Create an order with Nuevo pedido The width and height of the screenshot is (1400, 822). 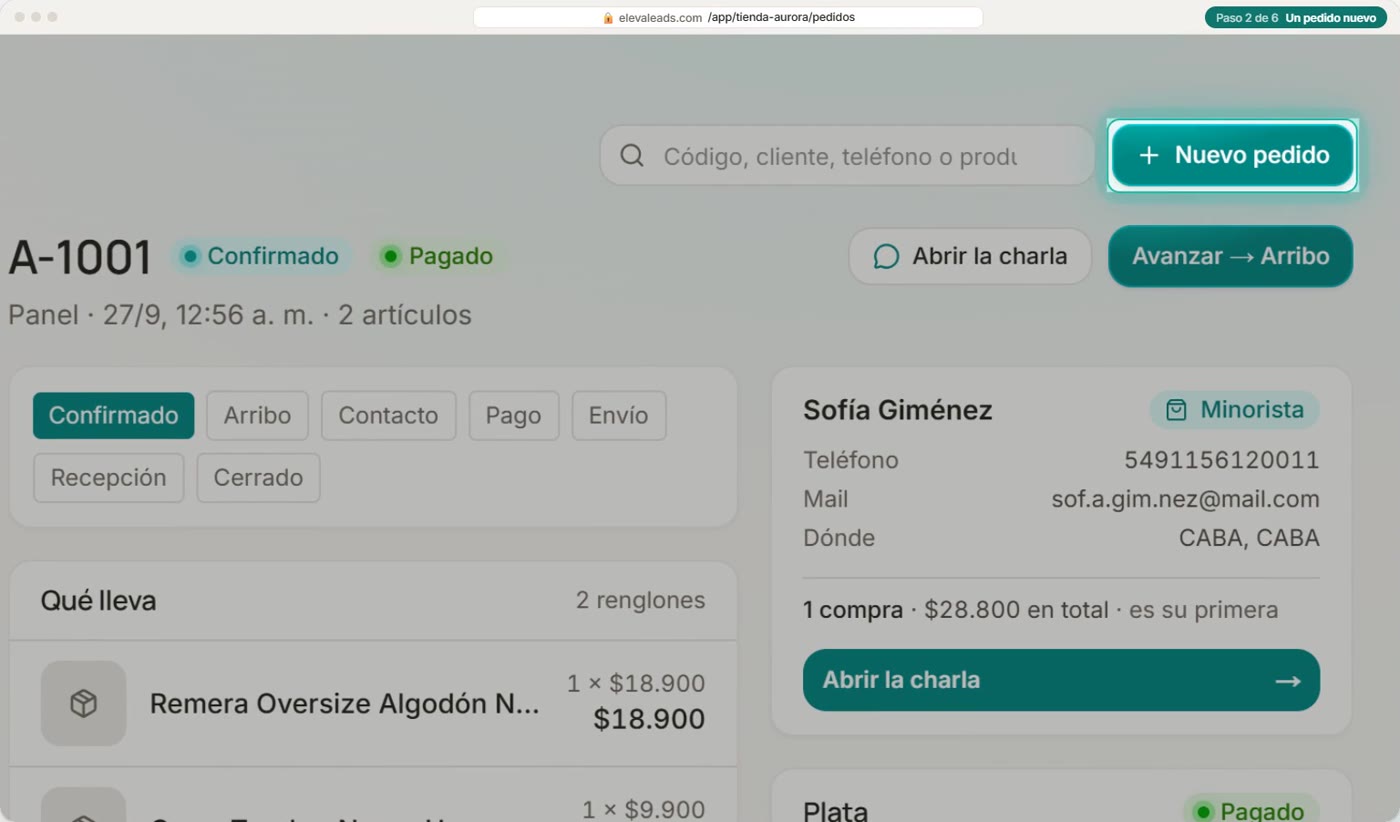click(1232, 155)
